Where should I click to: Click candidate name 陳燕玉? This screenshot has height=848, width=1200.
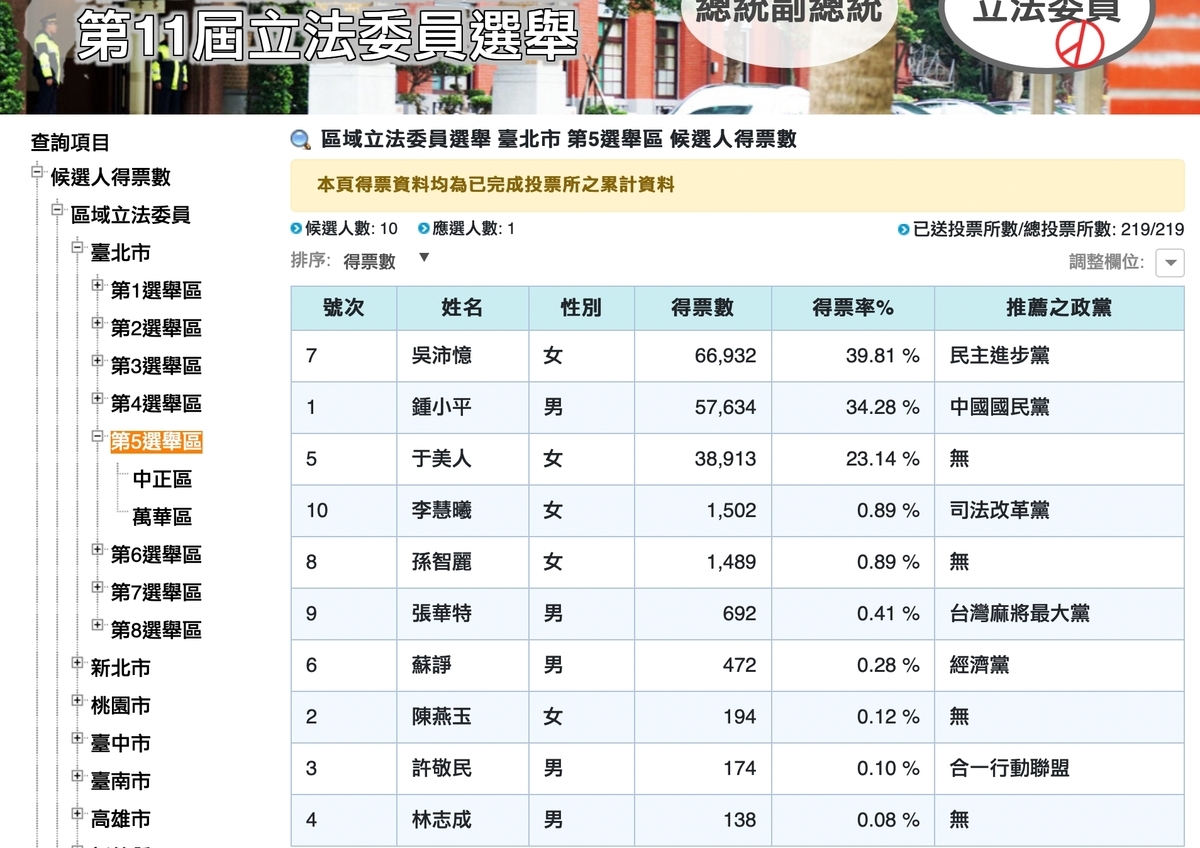tap(441, 717)
